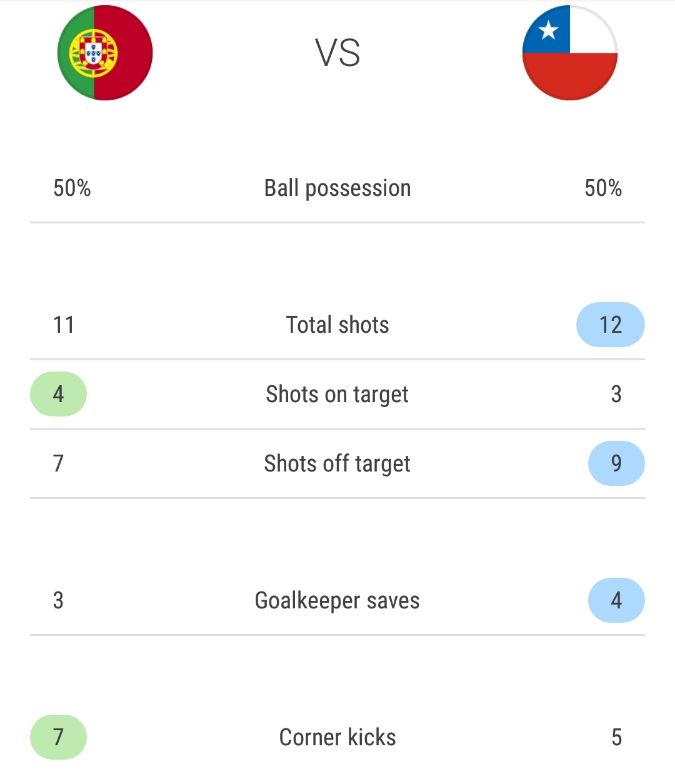Tap the Portugal flag icon
675x770 pixels.
coord(105,53)
